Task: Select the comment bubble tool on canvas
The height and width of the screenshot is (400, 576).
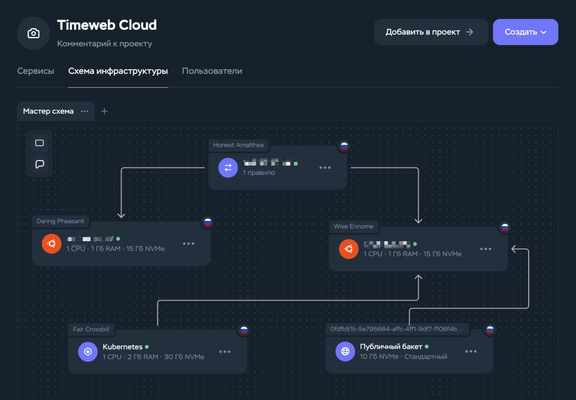Action: [40, 164]
